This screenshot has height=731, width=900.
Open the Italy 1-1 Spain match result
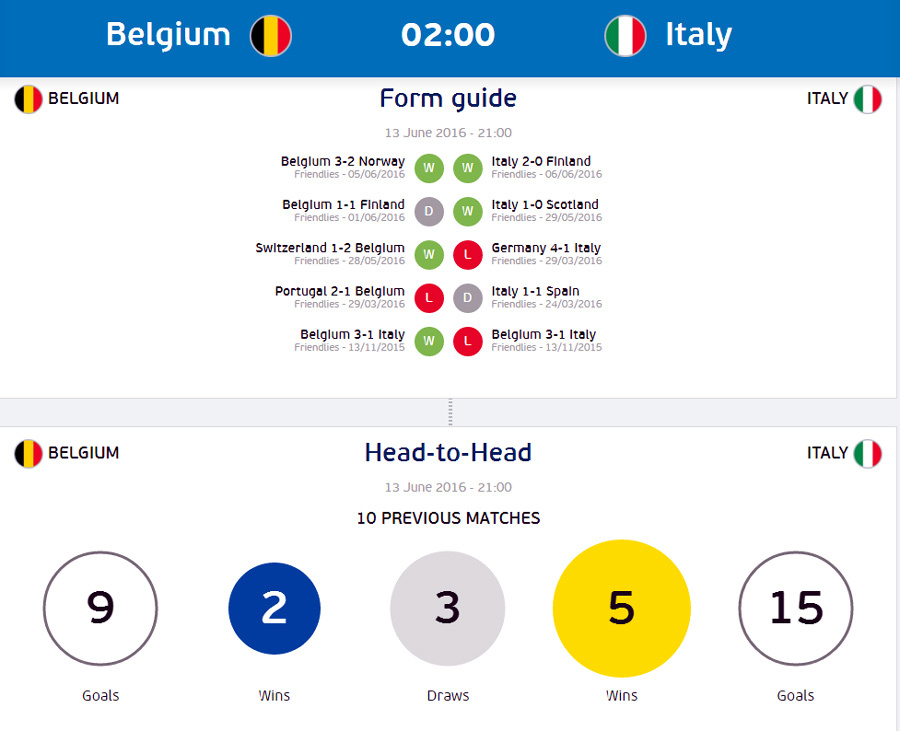click(535, 291)
